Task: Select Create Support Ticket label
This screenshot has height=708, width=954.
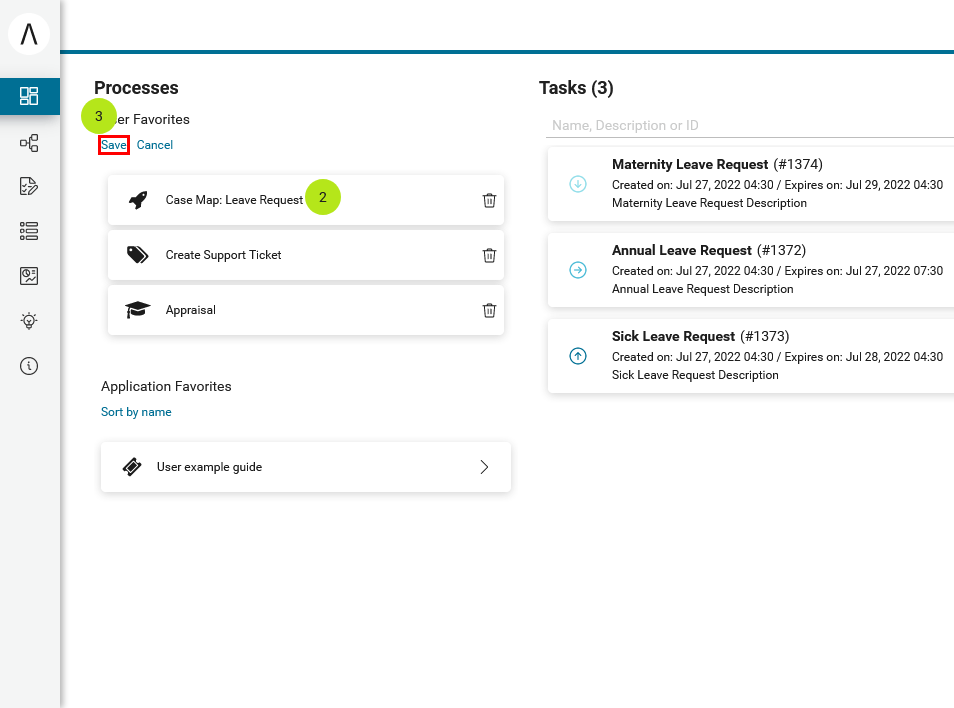Action: 223,255
